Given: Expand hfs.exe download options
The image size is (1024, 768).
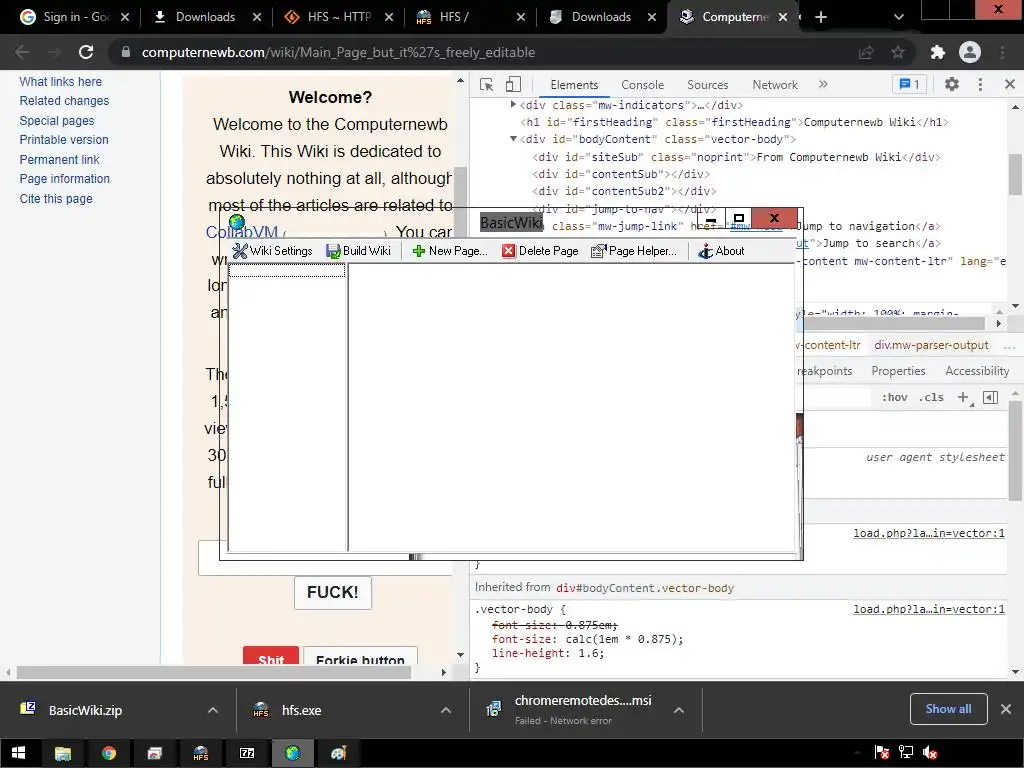Looking at the screenshot, I should coord(446,710).
